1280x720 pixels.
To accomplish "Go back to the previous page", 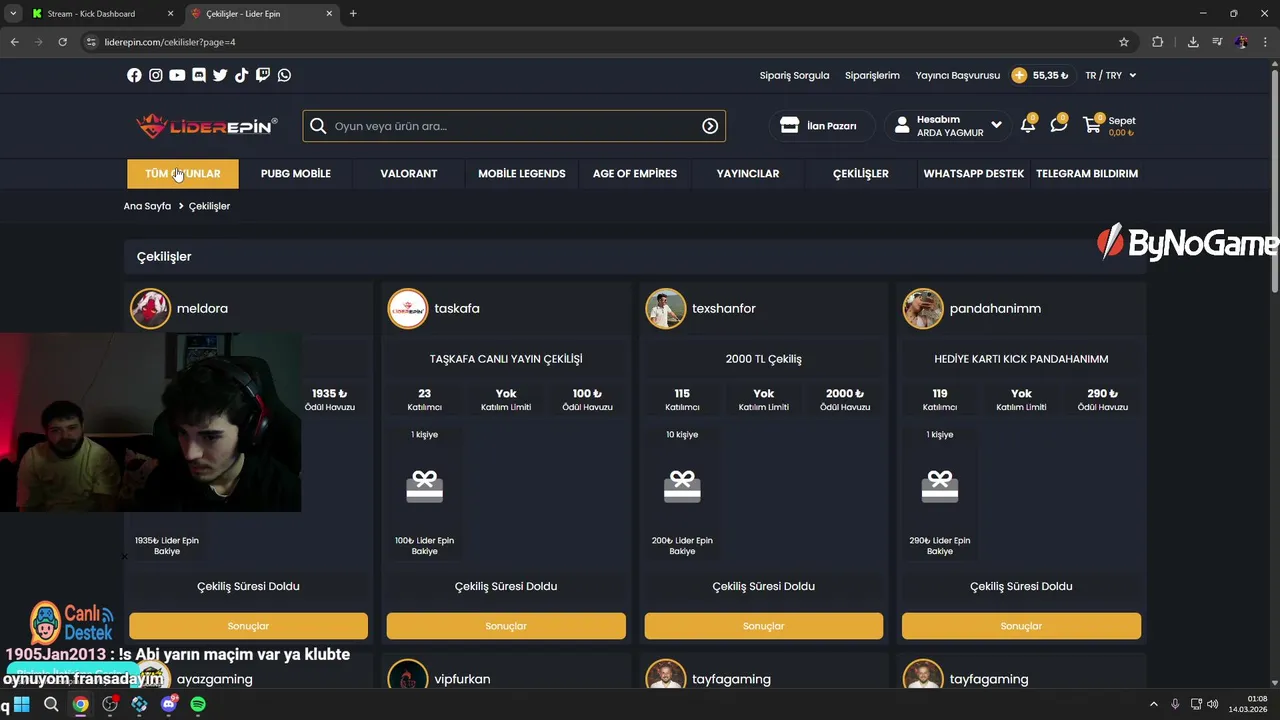I will pos(15,42).
